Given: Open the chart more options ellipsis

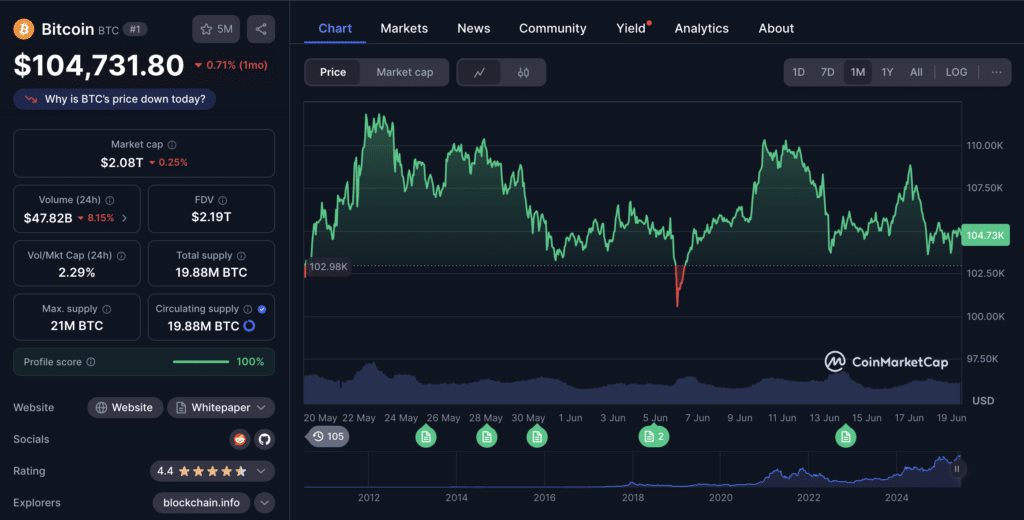Looking at the screenshot, I should (996, 73).
